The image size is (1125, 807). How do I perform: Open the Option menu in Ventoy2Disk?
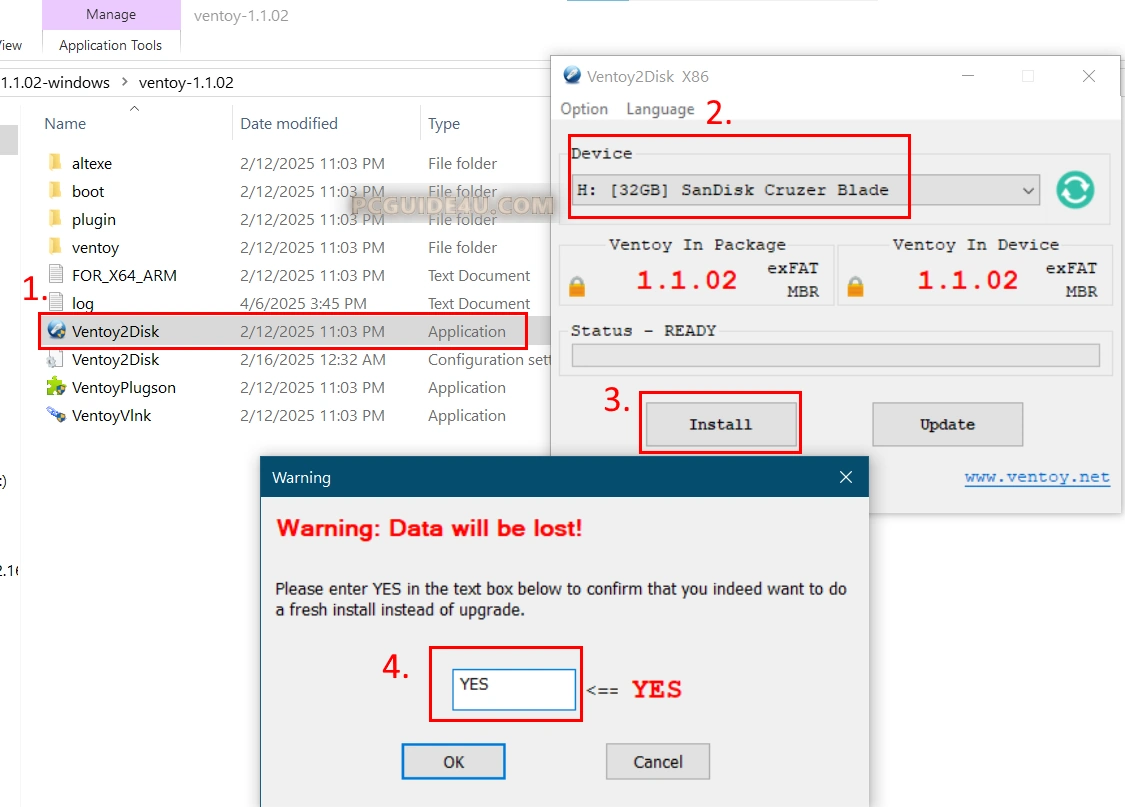pos(584,109)
